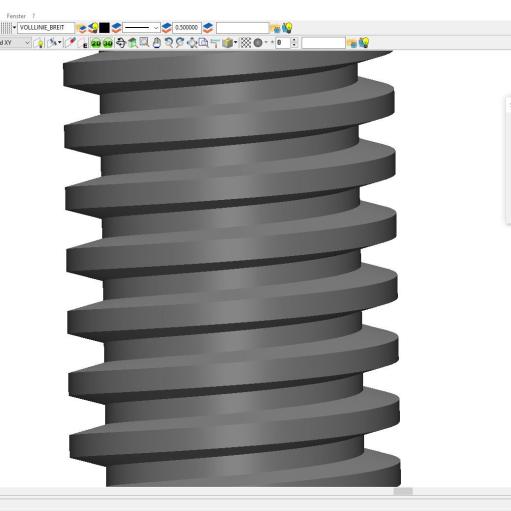Click the threaded screw 3D model

(x=232, y=268)
